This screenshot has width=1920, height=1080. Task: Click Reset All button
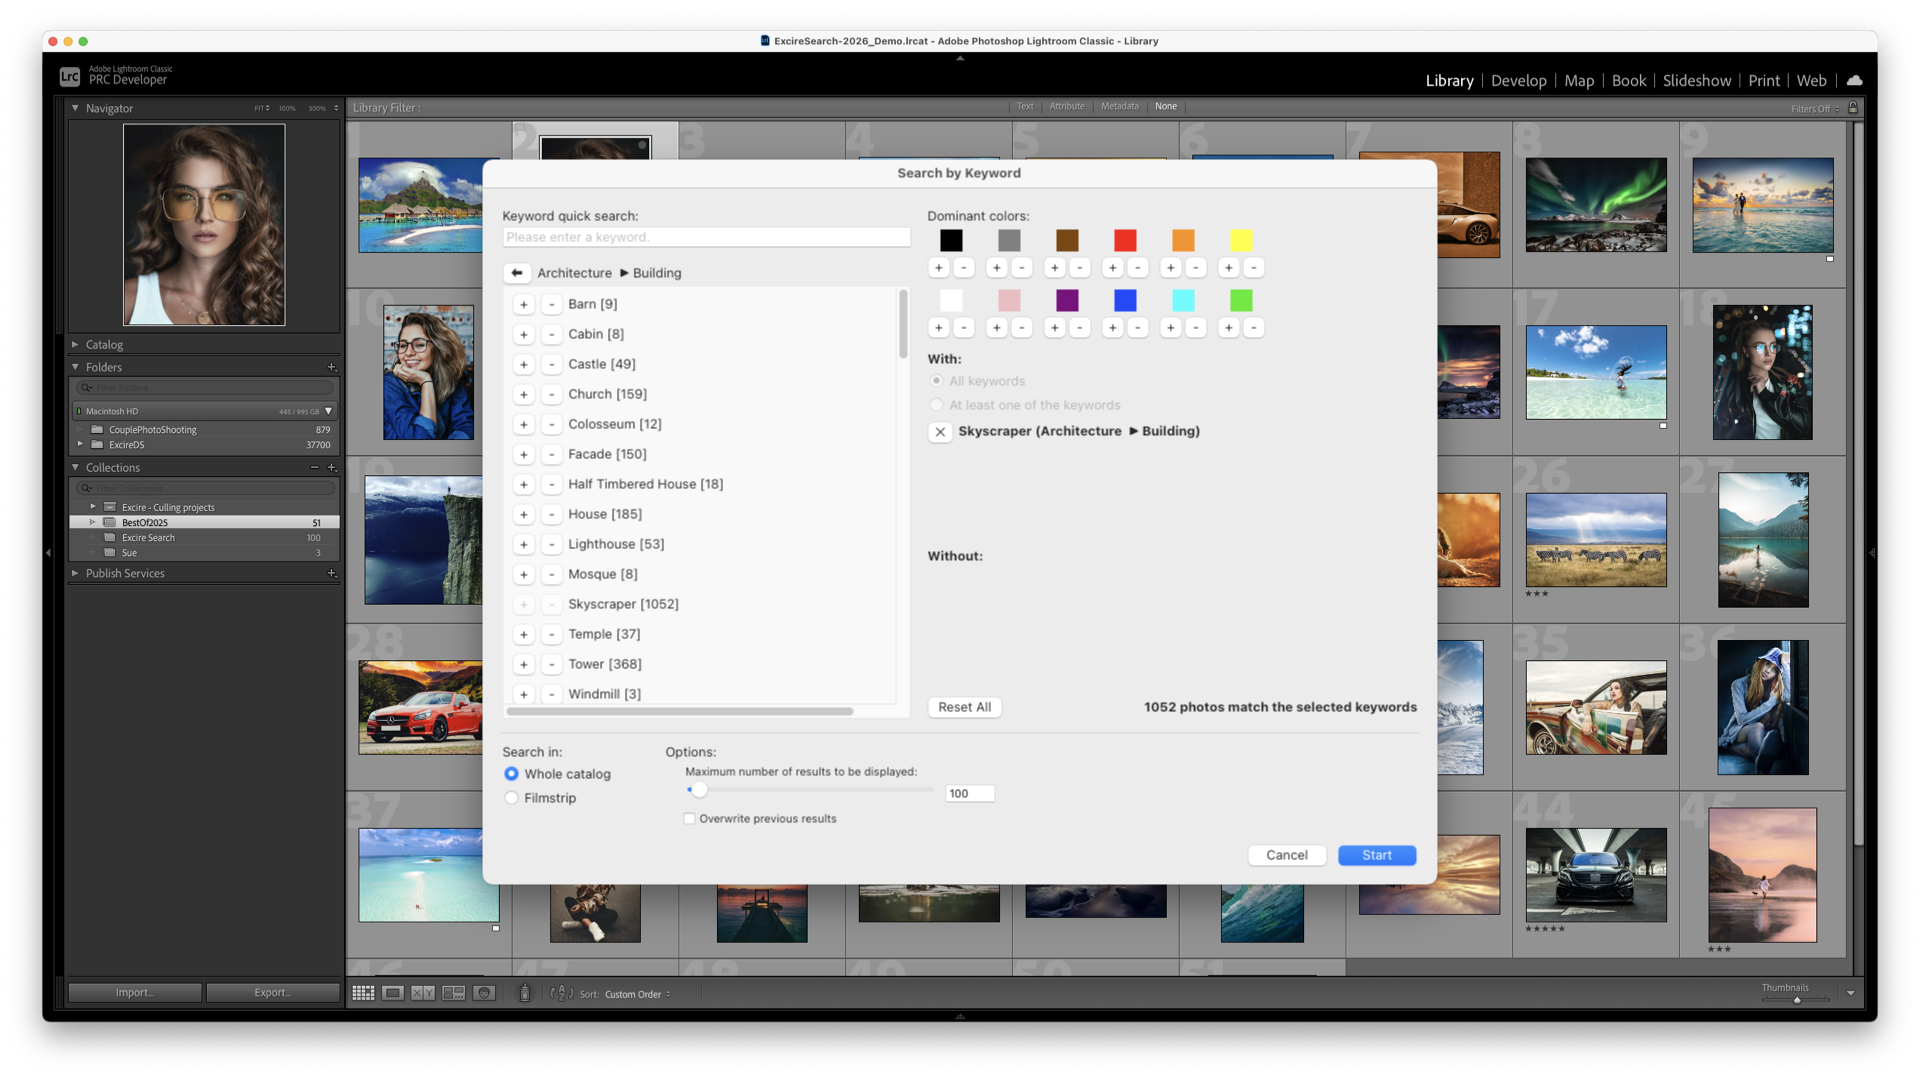tap(964, 707)
